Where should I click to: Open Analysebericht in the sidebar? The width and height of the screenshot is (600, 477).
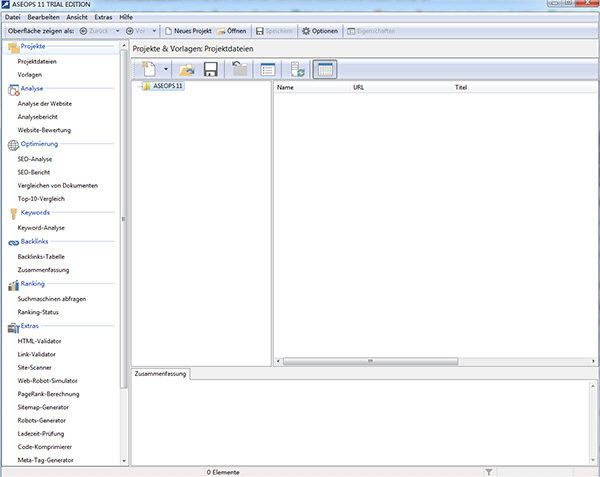(38, 117)
